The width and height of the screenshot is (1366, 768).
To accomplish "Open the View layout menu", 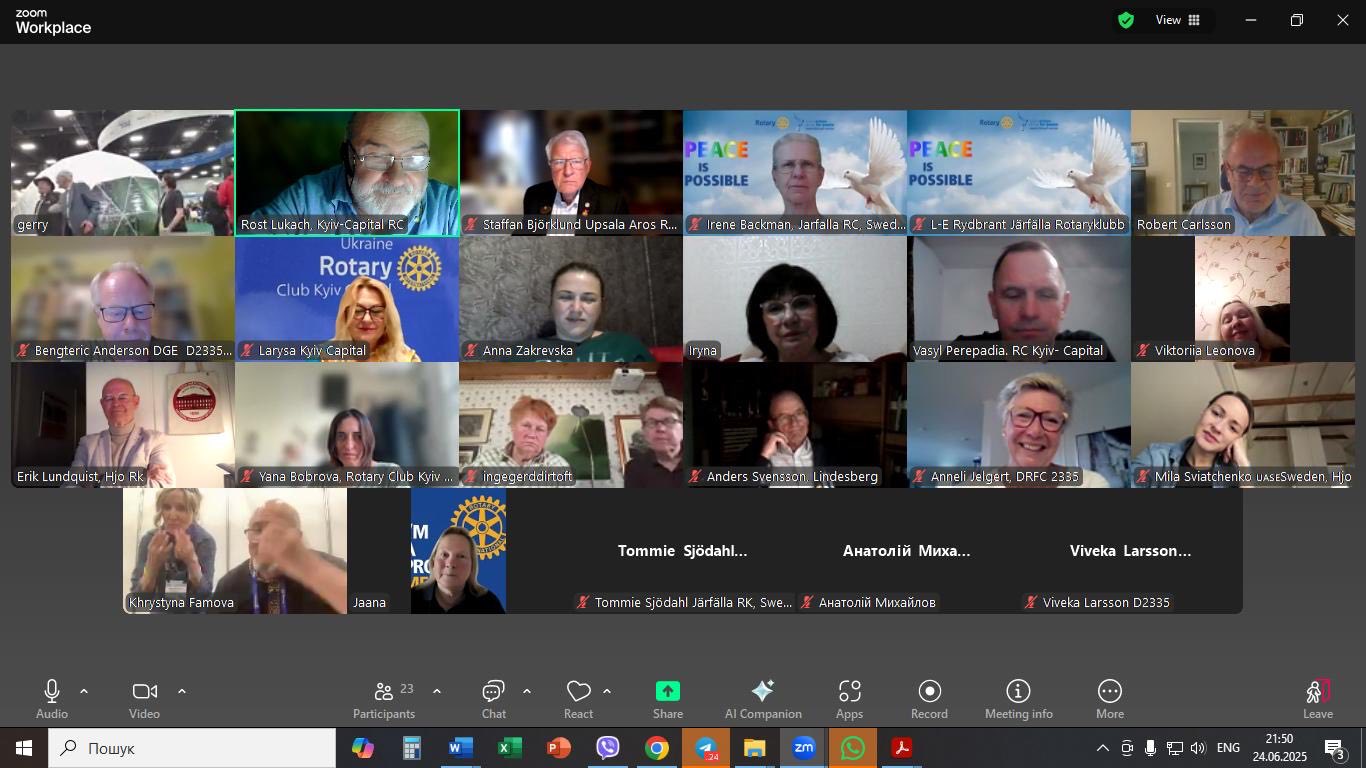I will pos(1178,20).
